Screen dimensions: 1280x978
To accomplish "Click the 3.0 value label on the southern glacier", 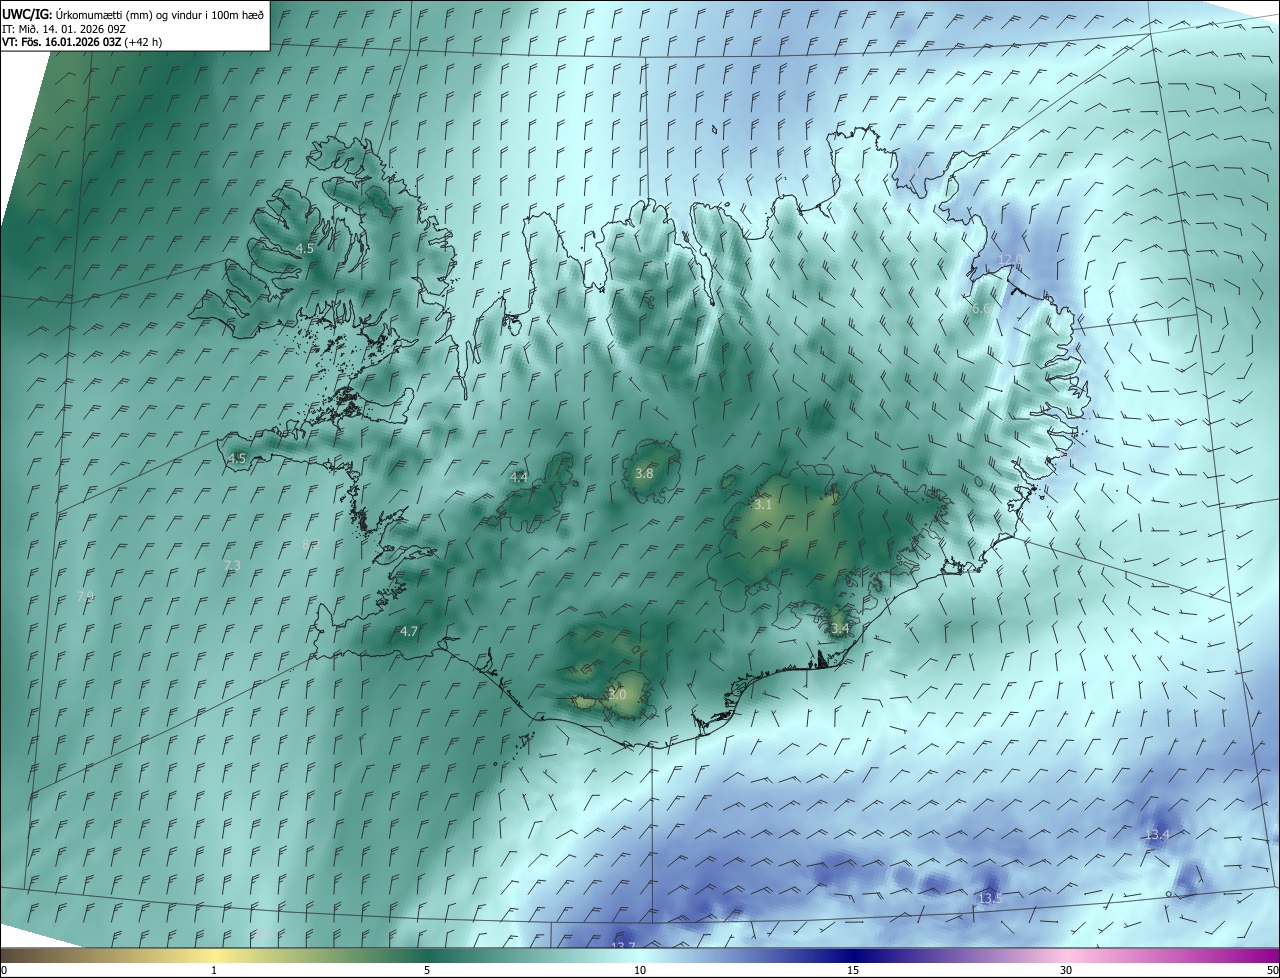I will (617, 694).
